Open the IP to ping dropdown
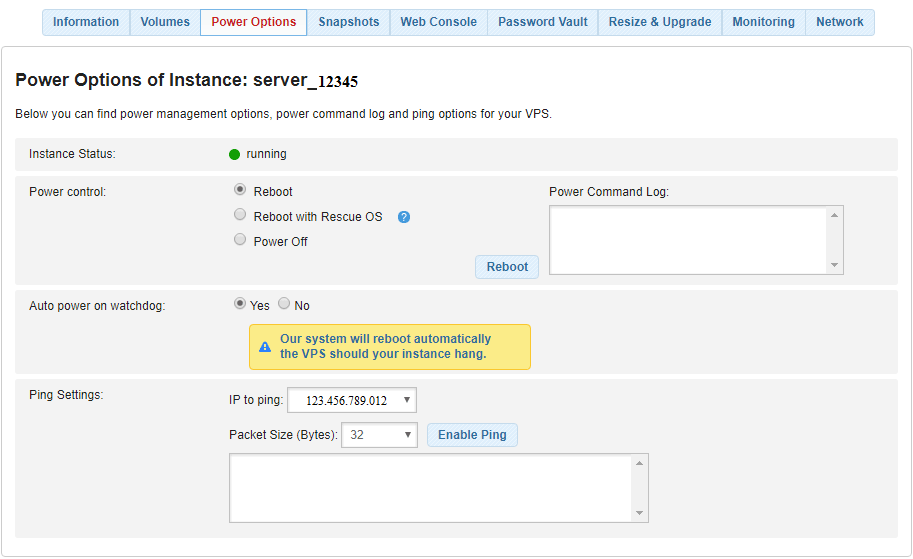Viewport: 913px width, 559px height. 351,401
